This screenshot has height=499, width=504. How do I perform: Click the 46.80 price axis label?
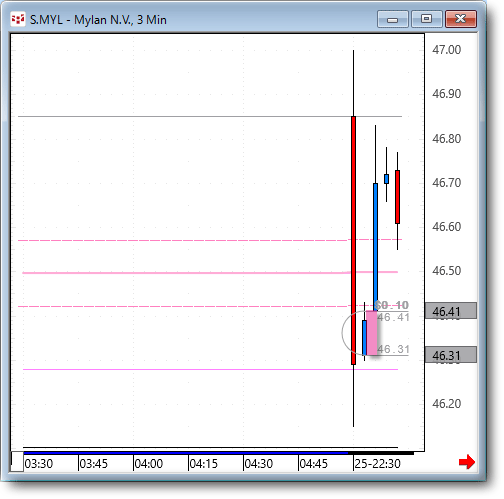[x=446, y=139]
